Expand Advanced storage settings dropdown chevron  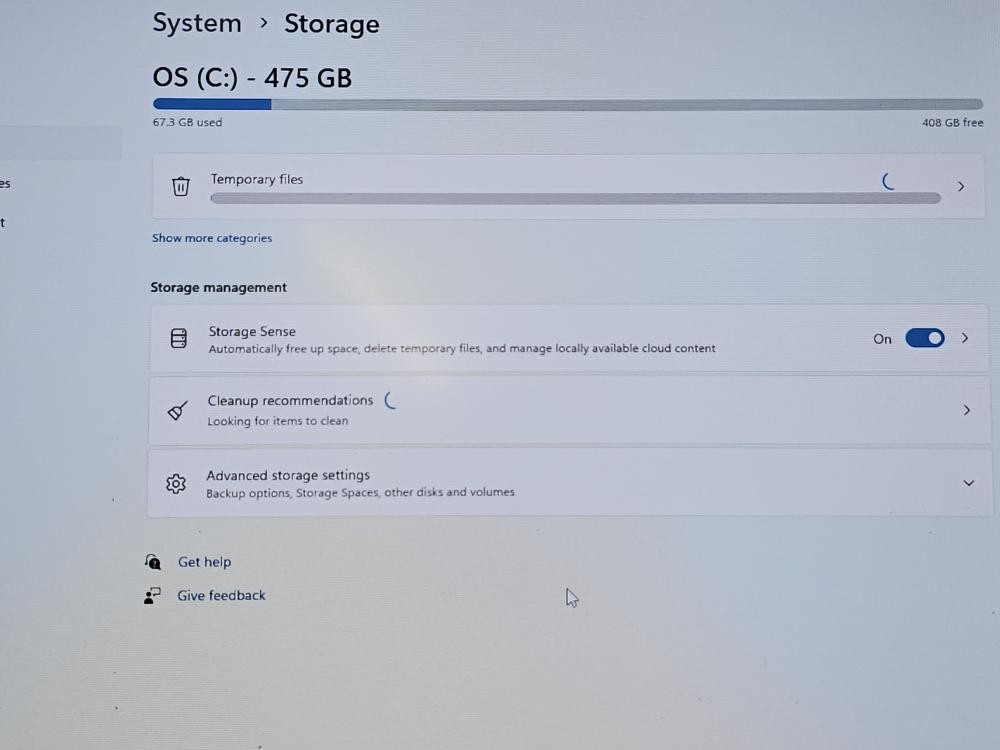969,483
